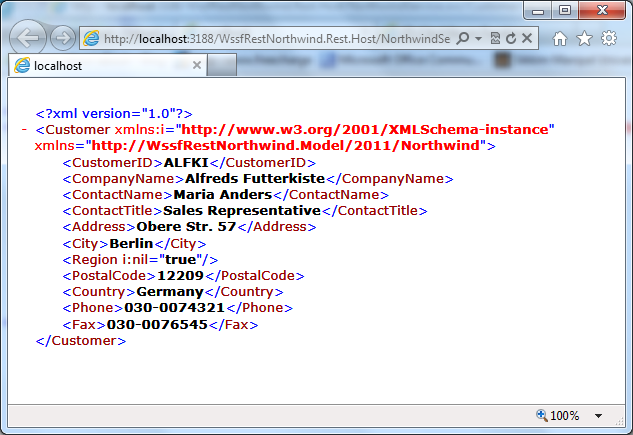Open the zoom level dropdown arrow

pos(599,416)
